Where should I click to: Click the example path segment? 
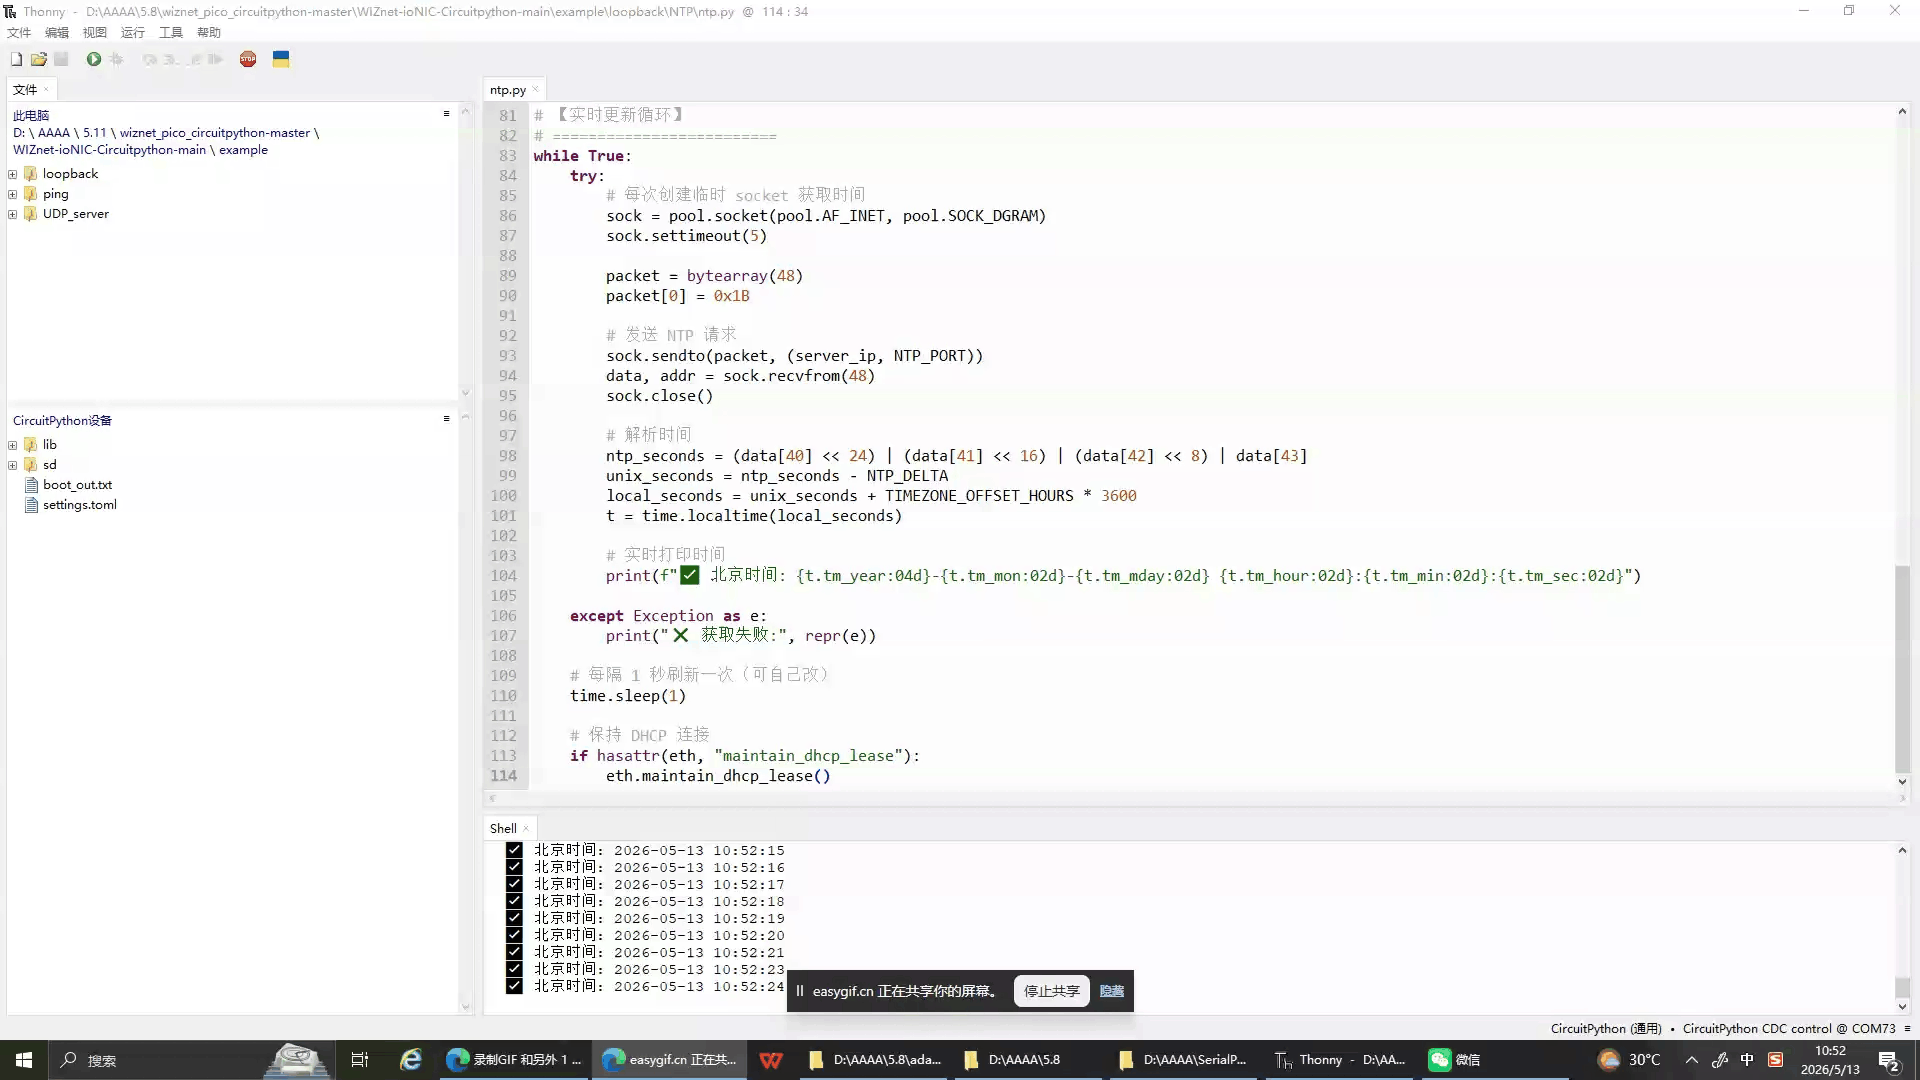point(243,150)
